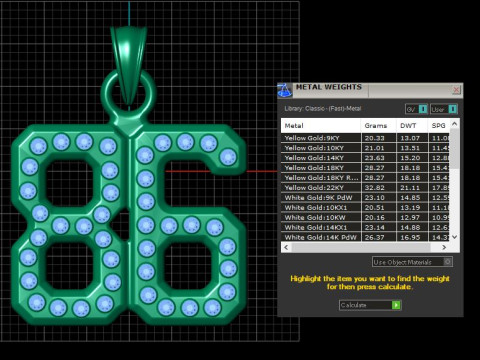The image size is (480, 360).
Task: Click the 20.33 grams value
Action: click(x=374, y=138)
